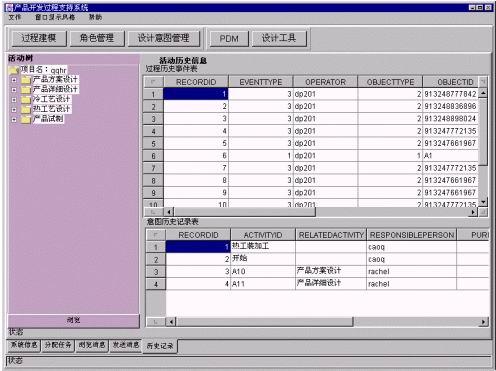496x371 pixels.
Task: Open 设计意图管理 module
Action: click(164, 38)
